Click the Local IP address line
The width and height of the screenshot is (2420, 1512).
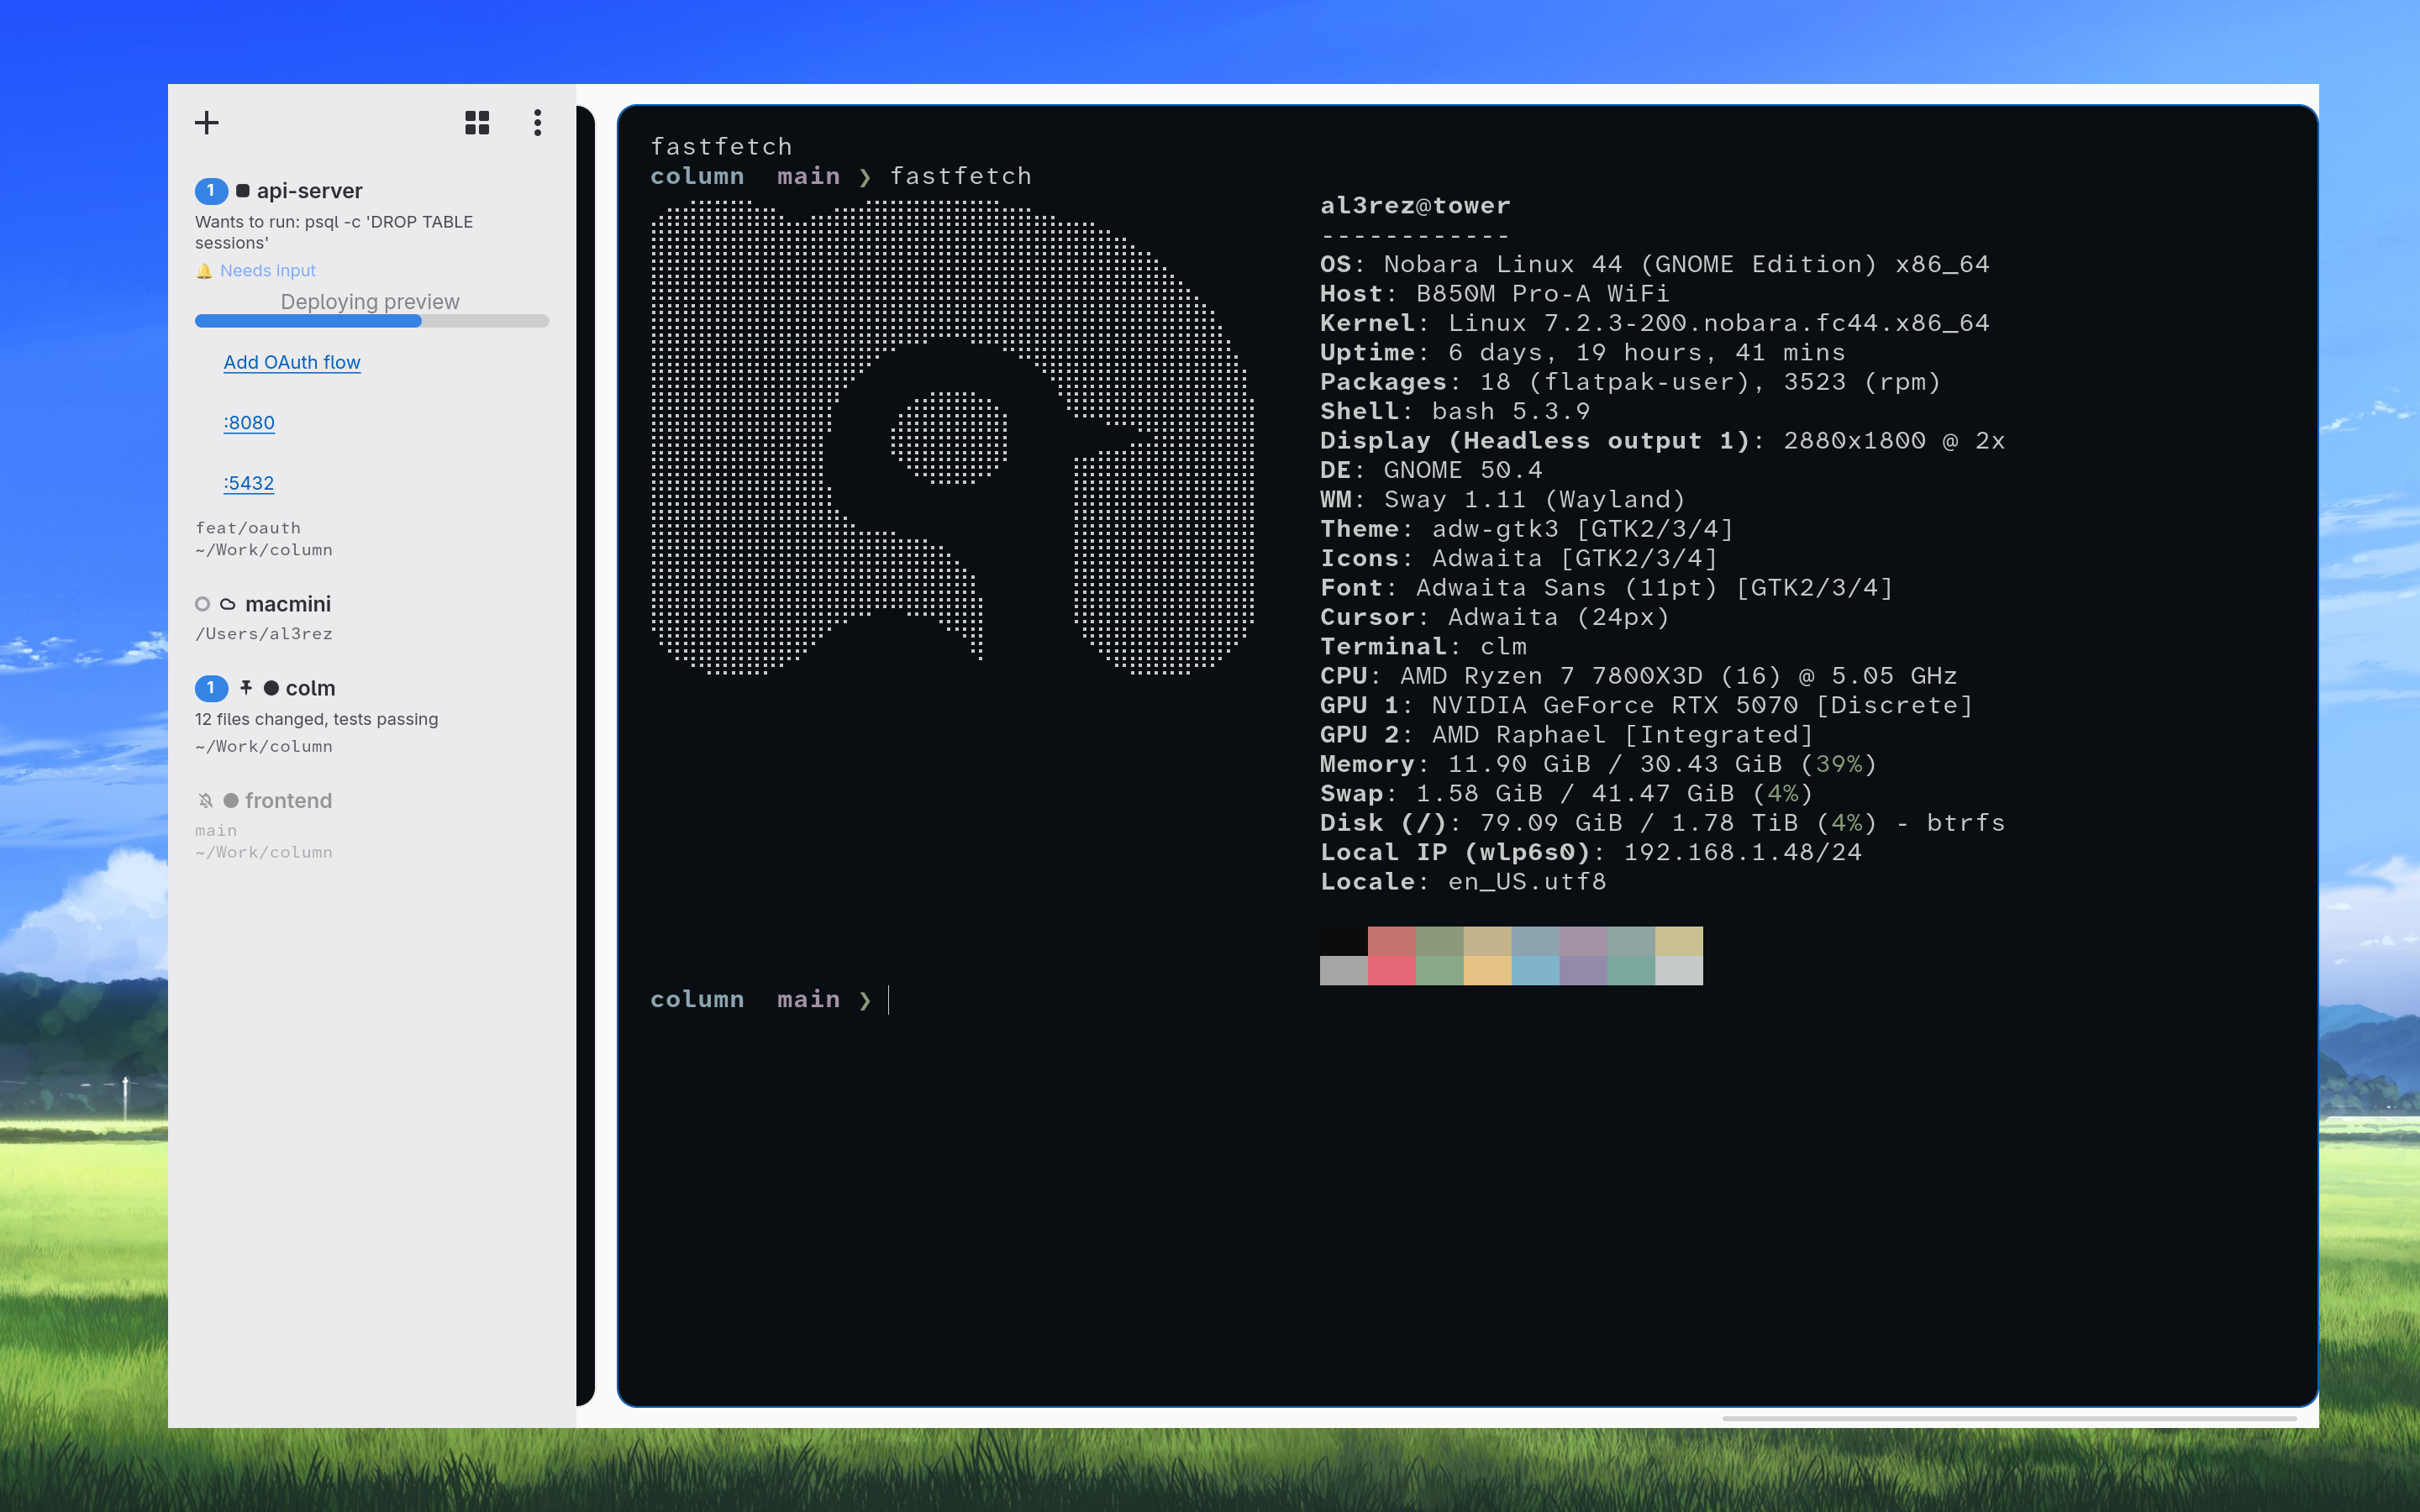click(x=1591, y=852)
